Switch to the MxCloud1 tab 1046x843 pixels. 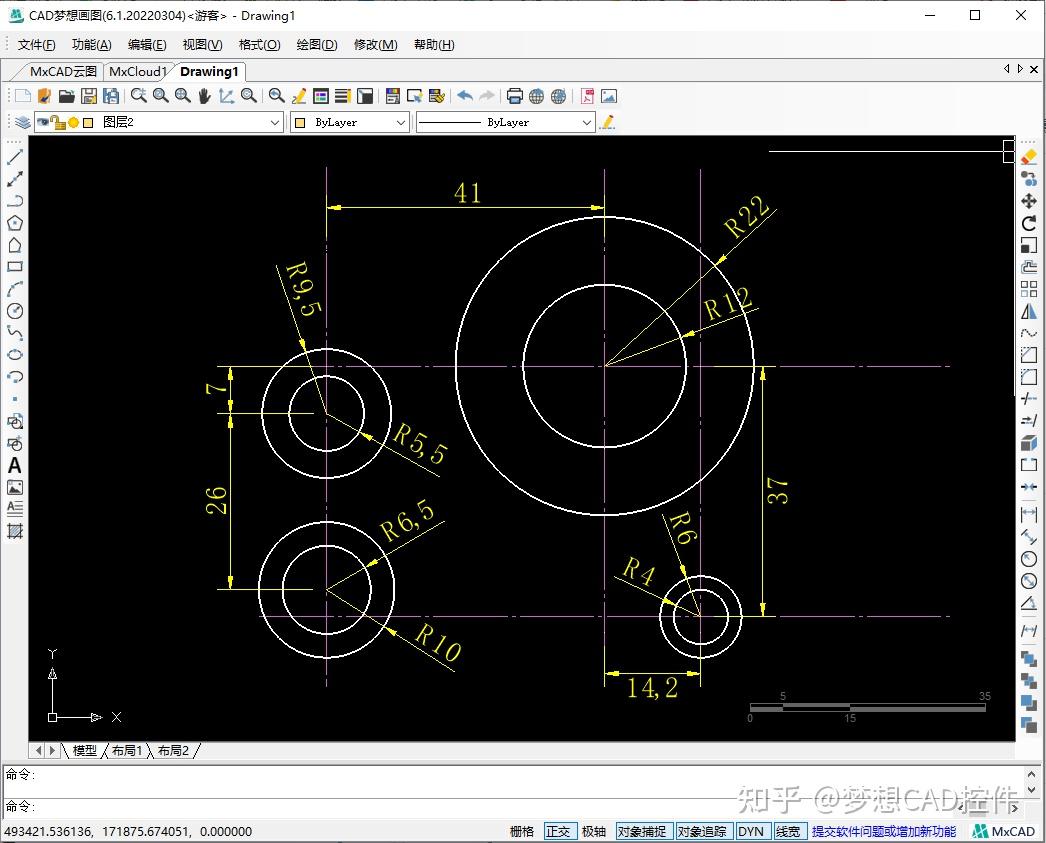[138, 71]
